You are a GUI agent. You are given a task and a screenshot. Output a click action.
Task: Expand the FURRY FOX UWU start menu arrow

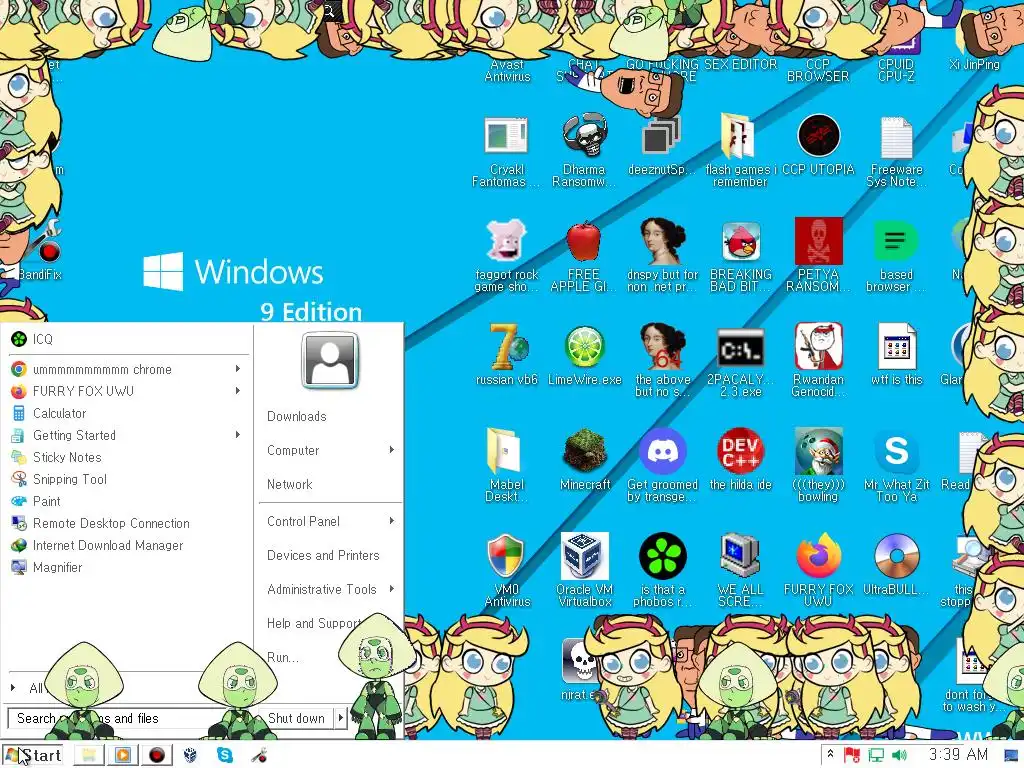(x=238, y=391)
